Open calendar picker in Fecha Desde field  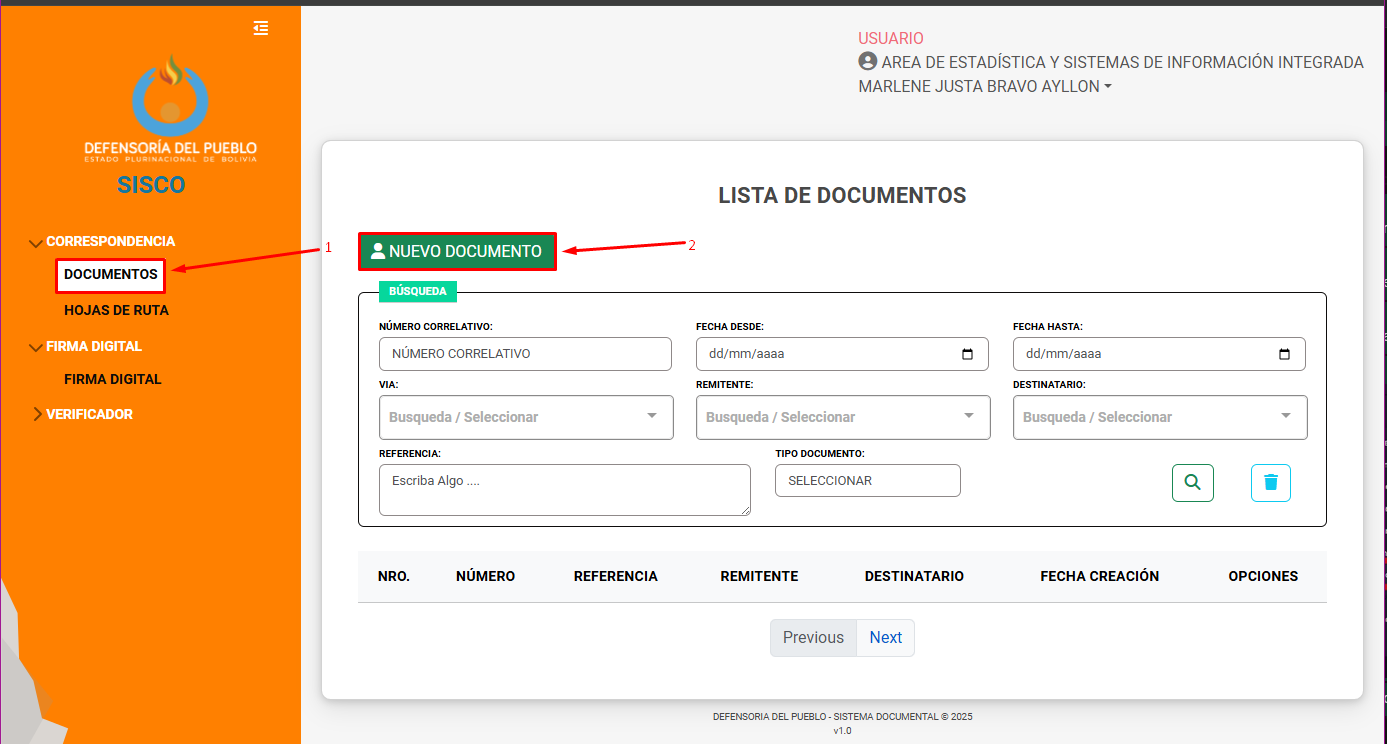966,354
